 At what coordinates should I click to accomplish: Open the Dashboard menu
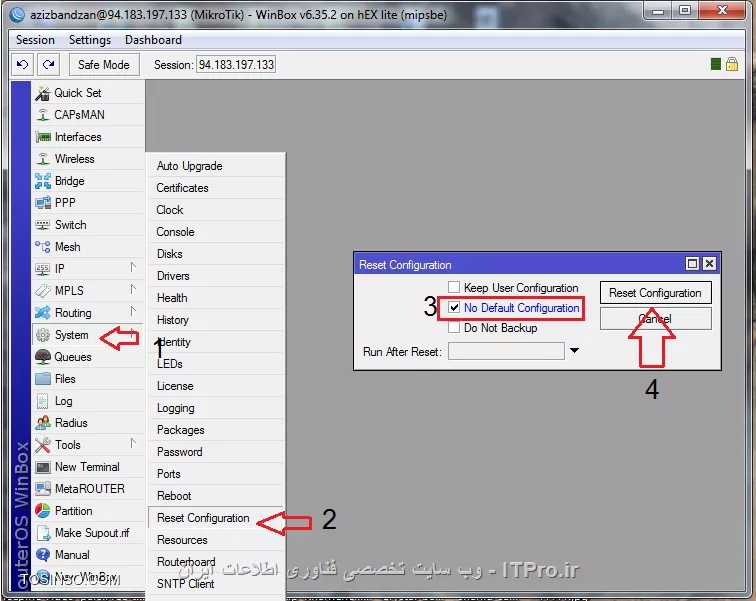coord(153,40)
